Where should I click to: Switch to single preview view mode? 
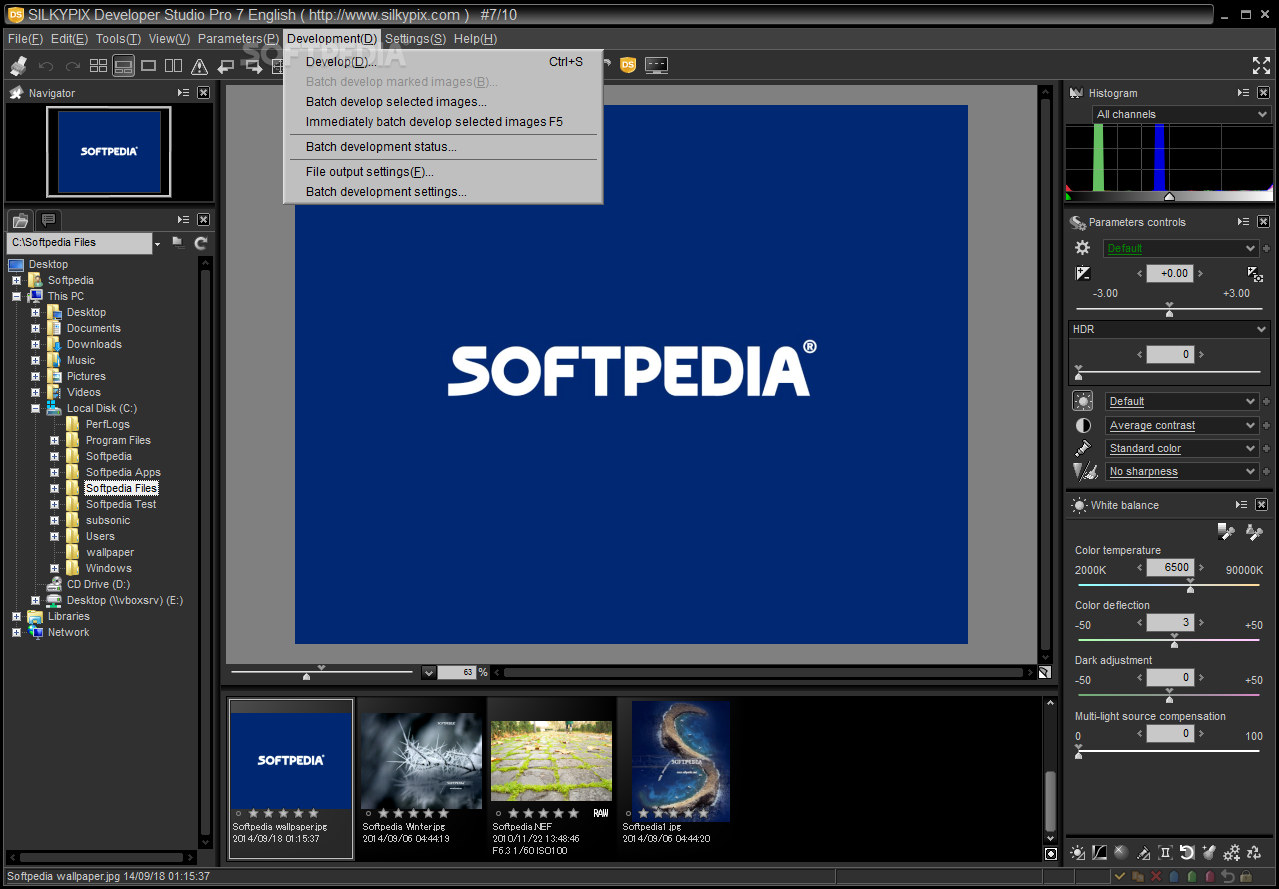(x=148, y=66)
